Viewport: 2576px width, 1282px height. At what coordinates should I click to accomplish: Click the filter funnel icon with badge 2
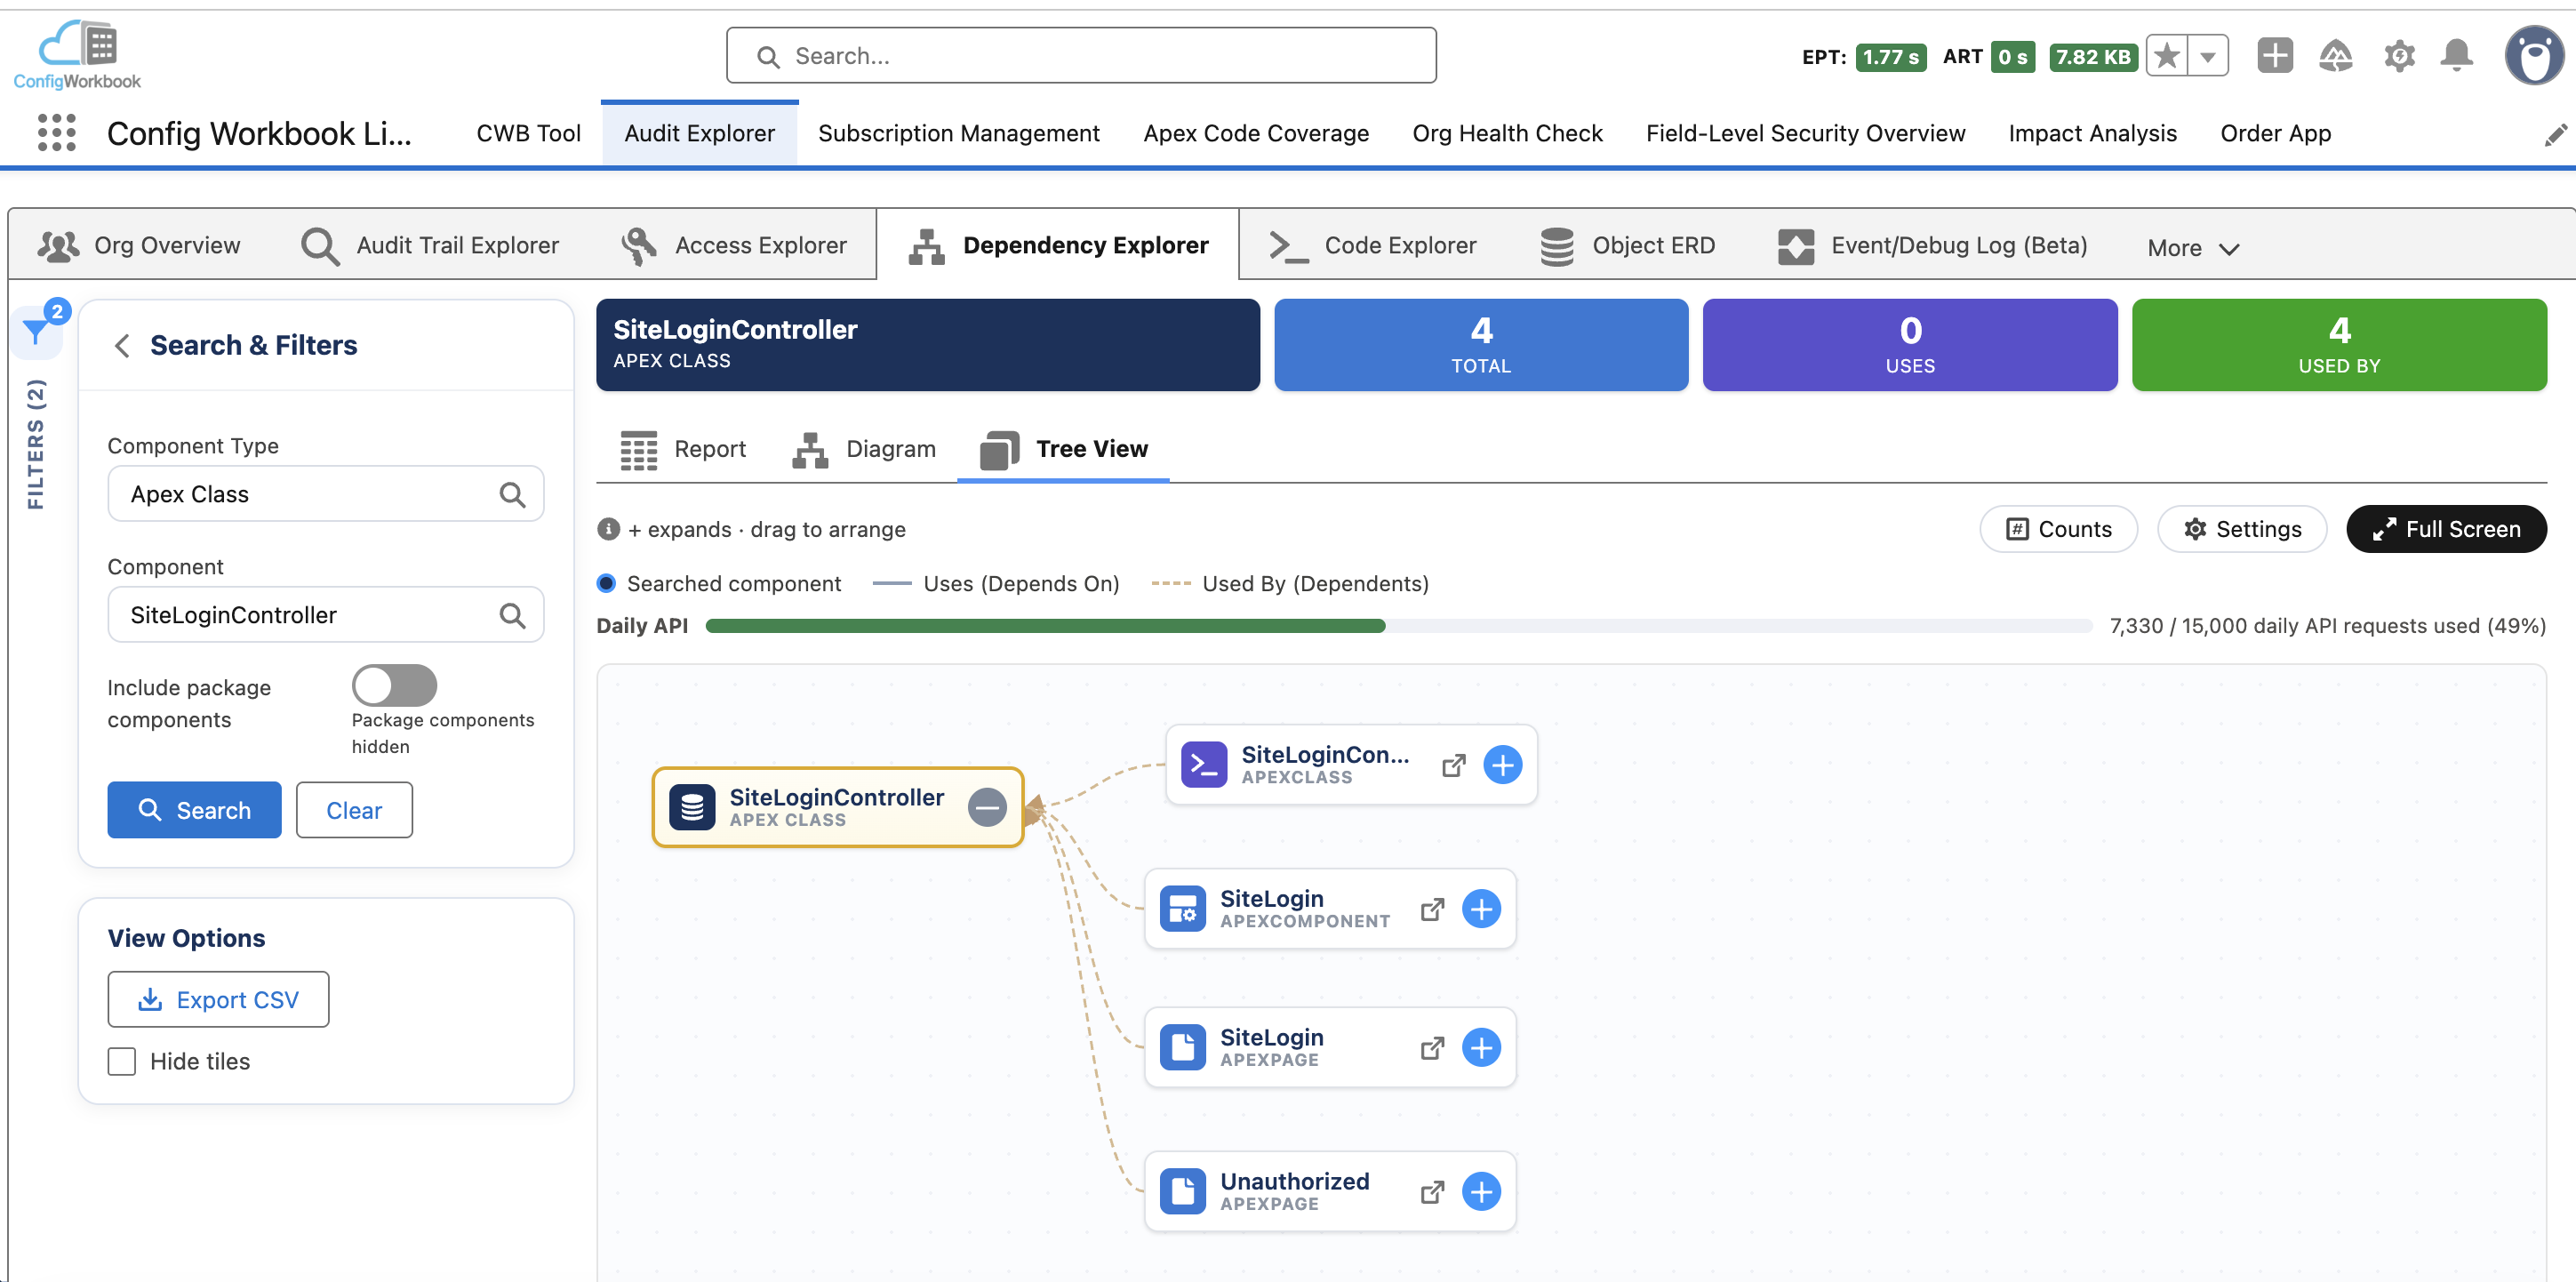[36, 331]
